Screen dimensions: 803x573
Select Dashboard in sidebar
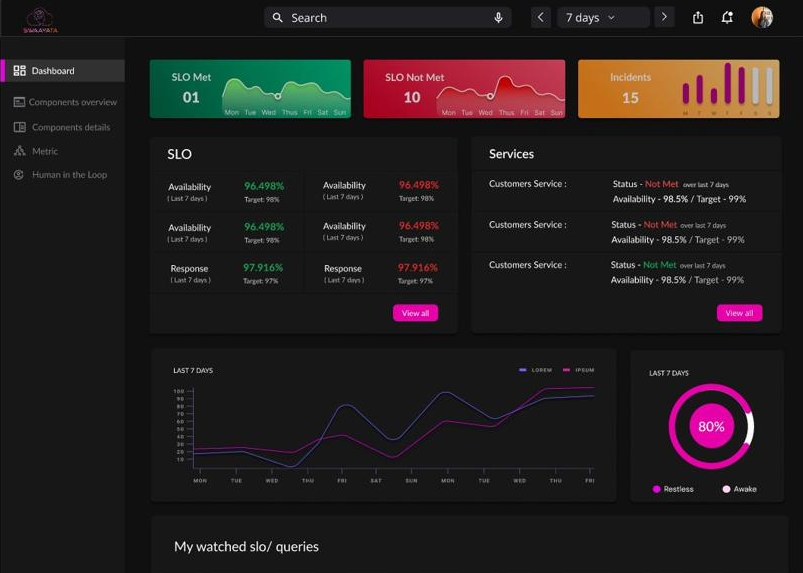coord(62,71)
